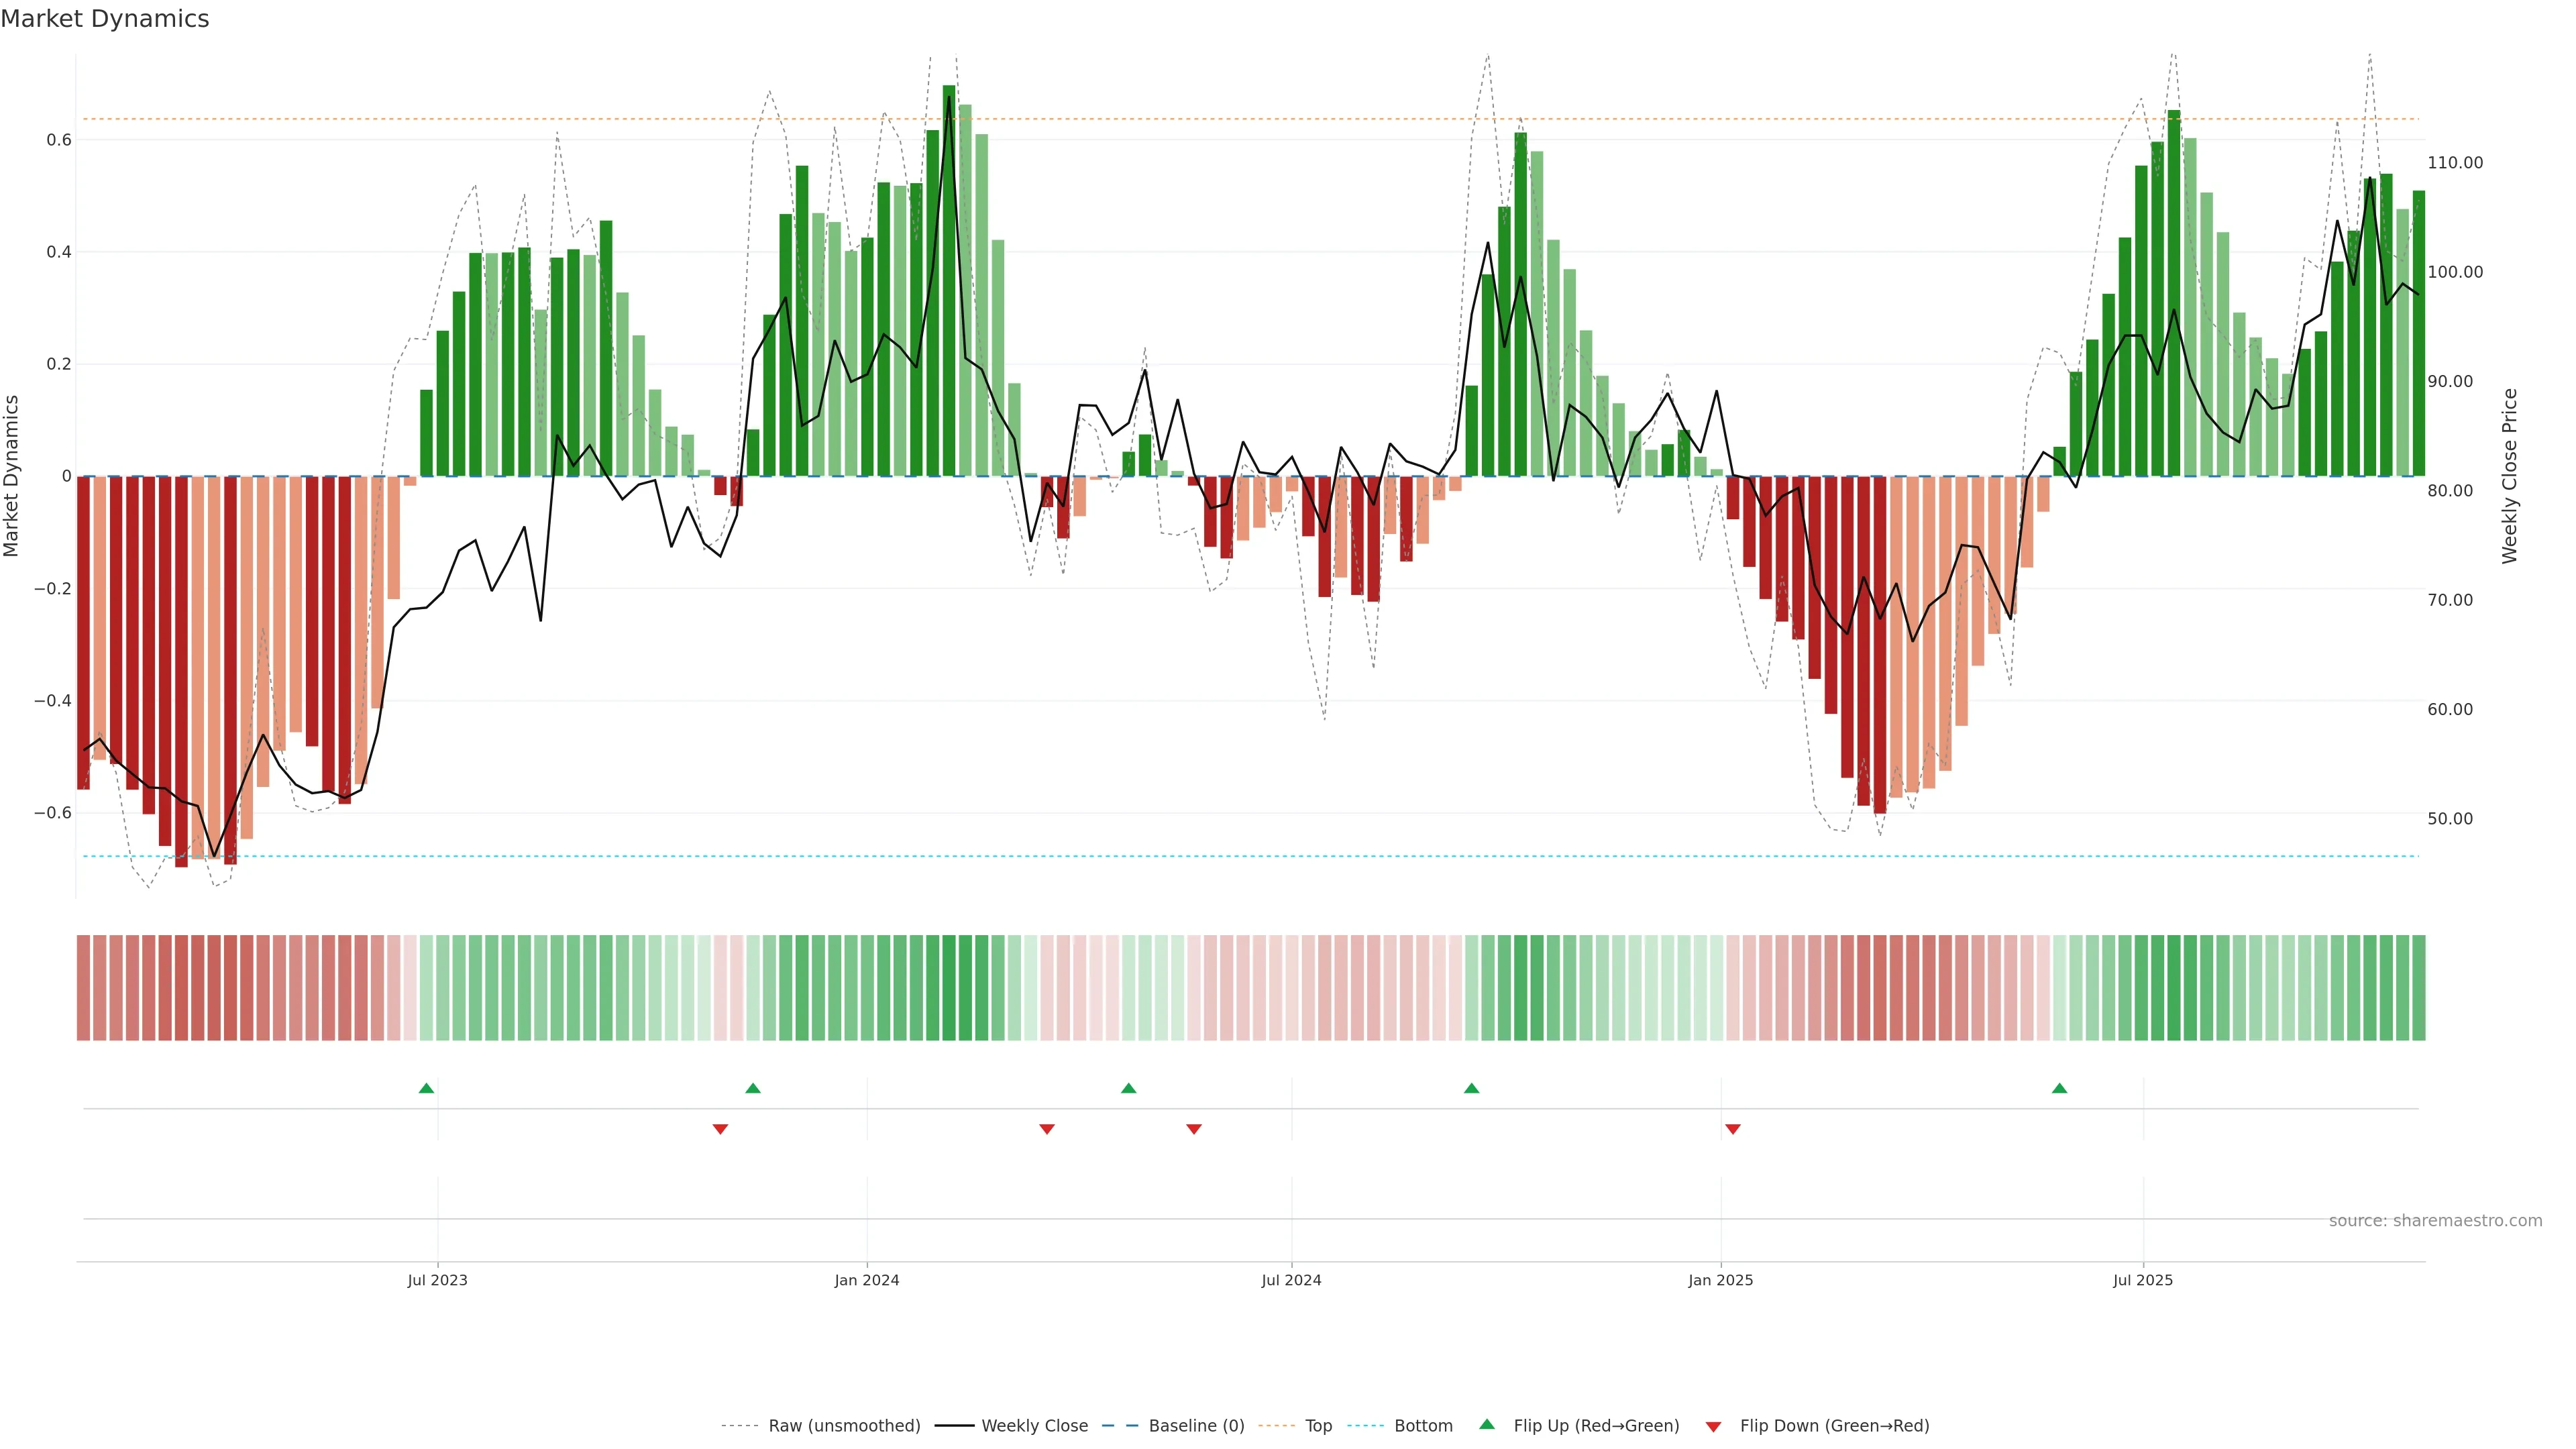
Task: Click the source: sharemaestro.com text
Action: [2435, 1220]
